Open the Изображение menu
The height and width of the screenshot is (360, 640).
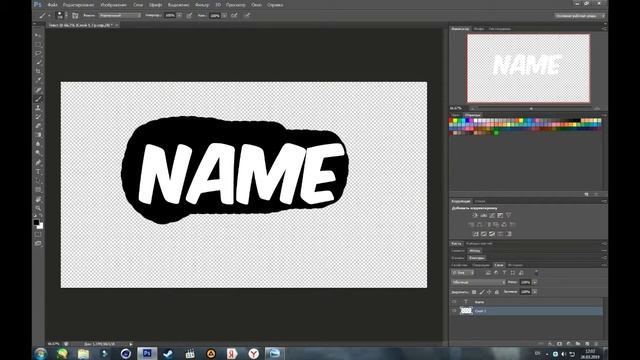pos(113,5)
